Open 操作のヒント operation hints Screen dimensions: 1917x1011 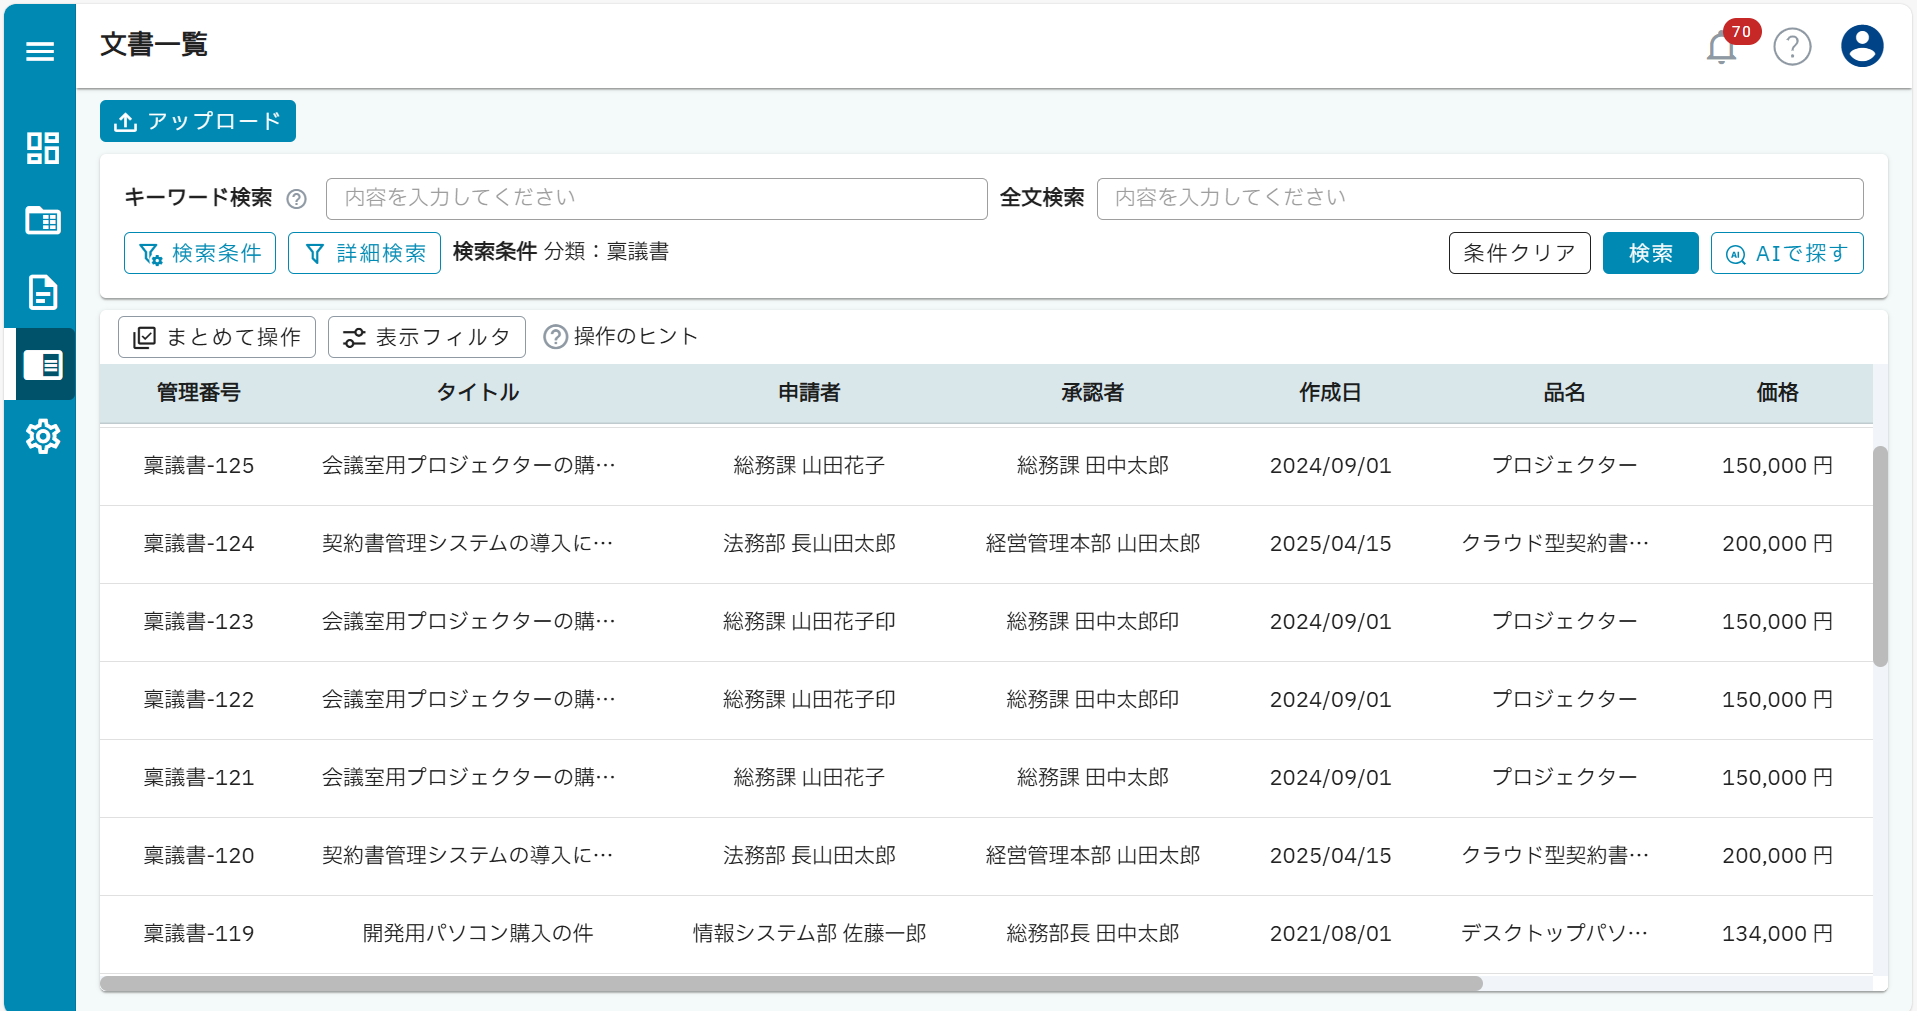(x=620, y=337)
